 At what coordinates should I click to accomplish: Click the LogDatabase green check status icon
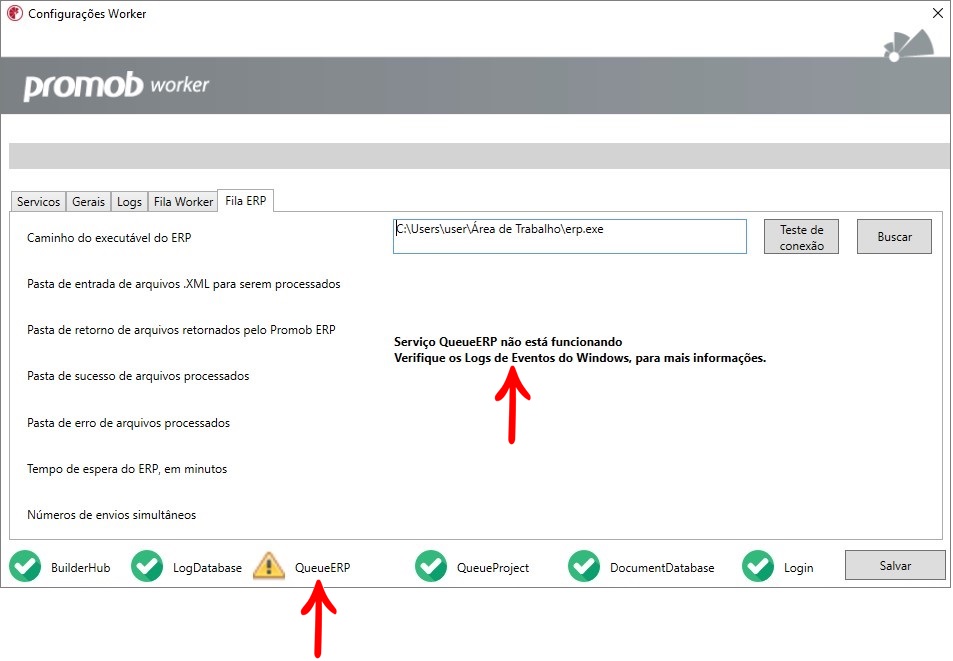tap(147, 566)
